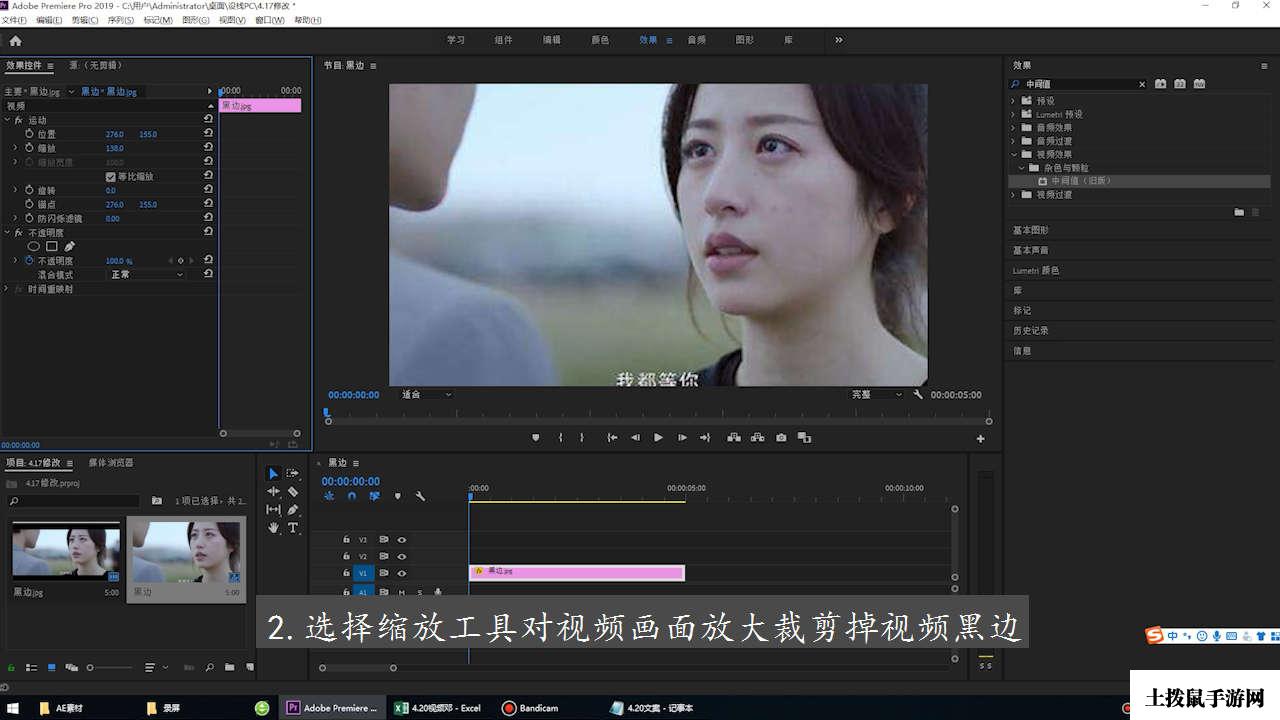Open the 基本图形 panel
Image resolution: width=1280 pixels, height=720 pixels.
pyautogui.click(x=1031, y=230)
